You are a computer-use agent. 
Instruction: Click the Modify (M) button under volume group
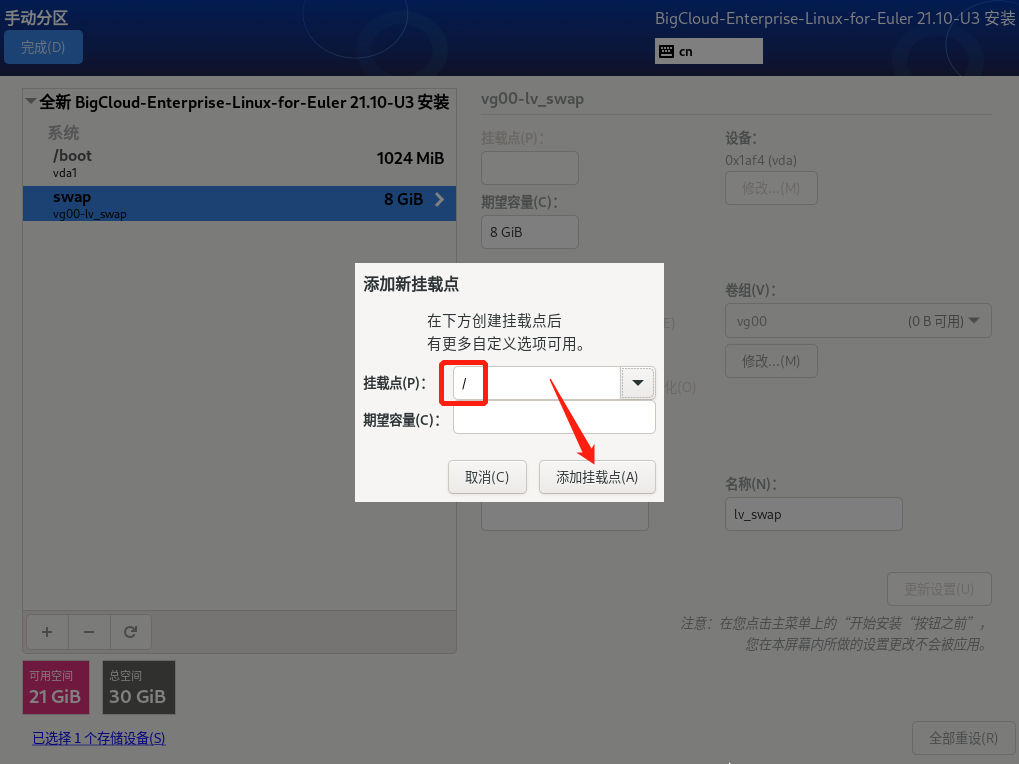pyautogui.click(x=771, y=361)
